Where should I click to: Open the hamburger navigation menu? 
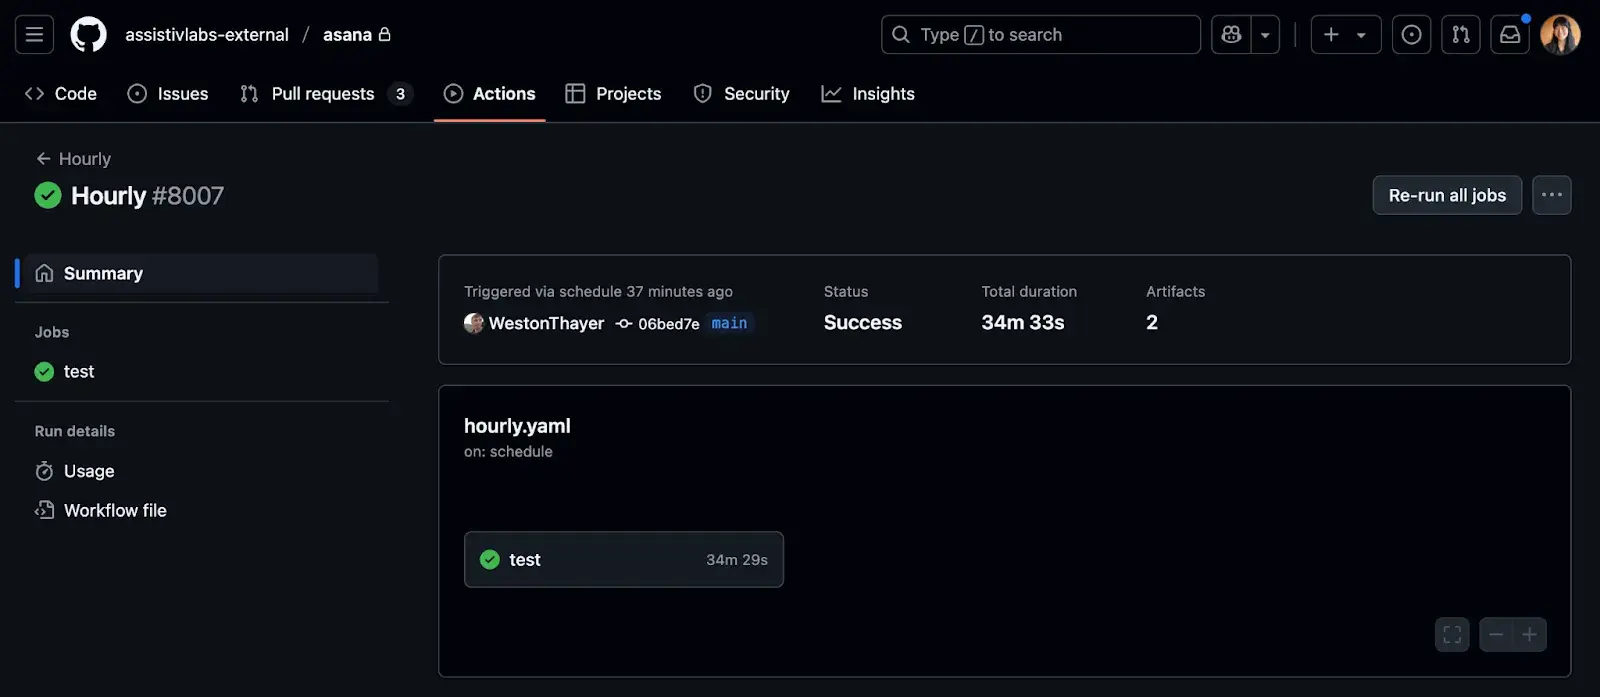(34, 35)
